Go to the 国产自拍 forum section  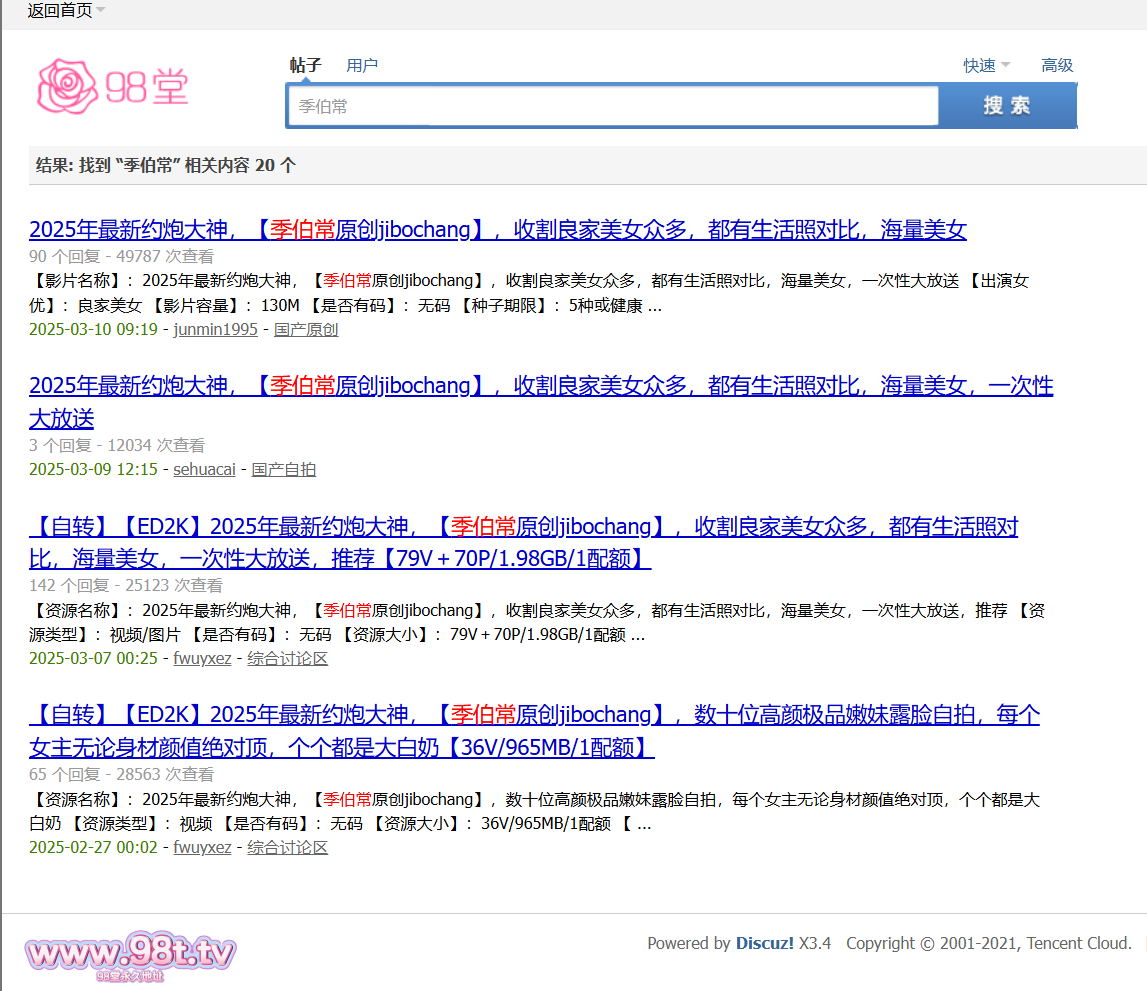click(x=284, y=469)
